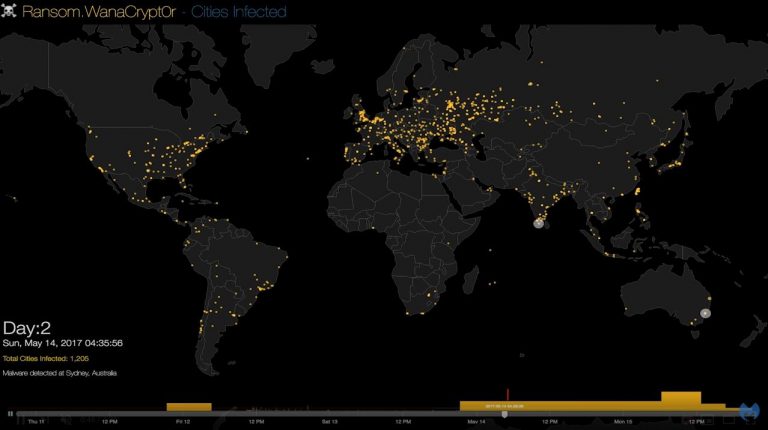The height and width of the screenshot is (430, 768).
Task: Jump to Thu 11 on the timeline
Action: (x=36, y=422)
